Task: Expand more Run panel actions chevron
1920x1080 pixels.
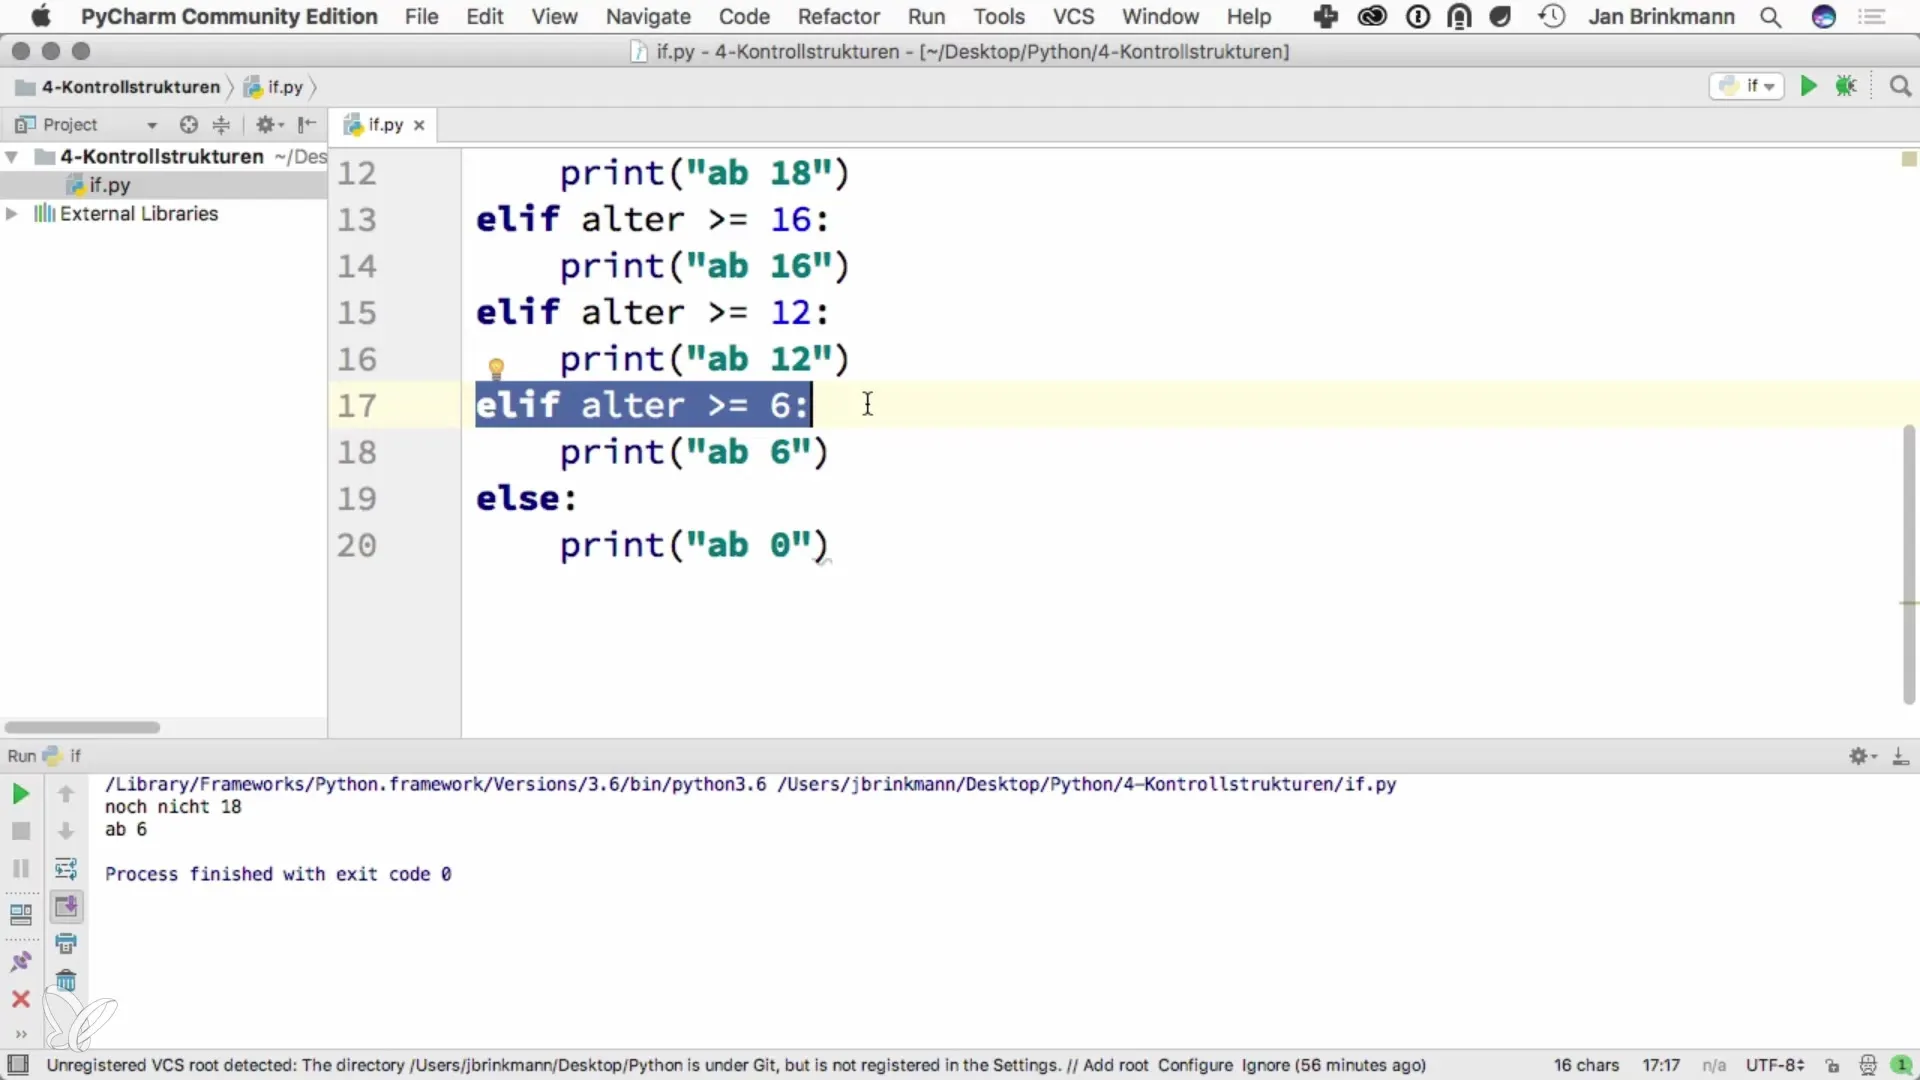Action: 20,1034
